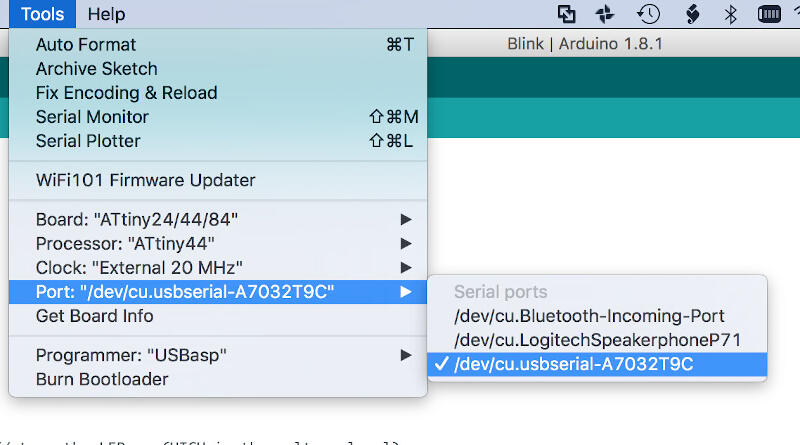Click the Bluetooth icon in the menu bar

tap(730, 14)
